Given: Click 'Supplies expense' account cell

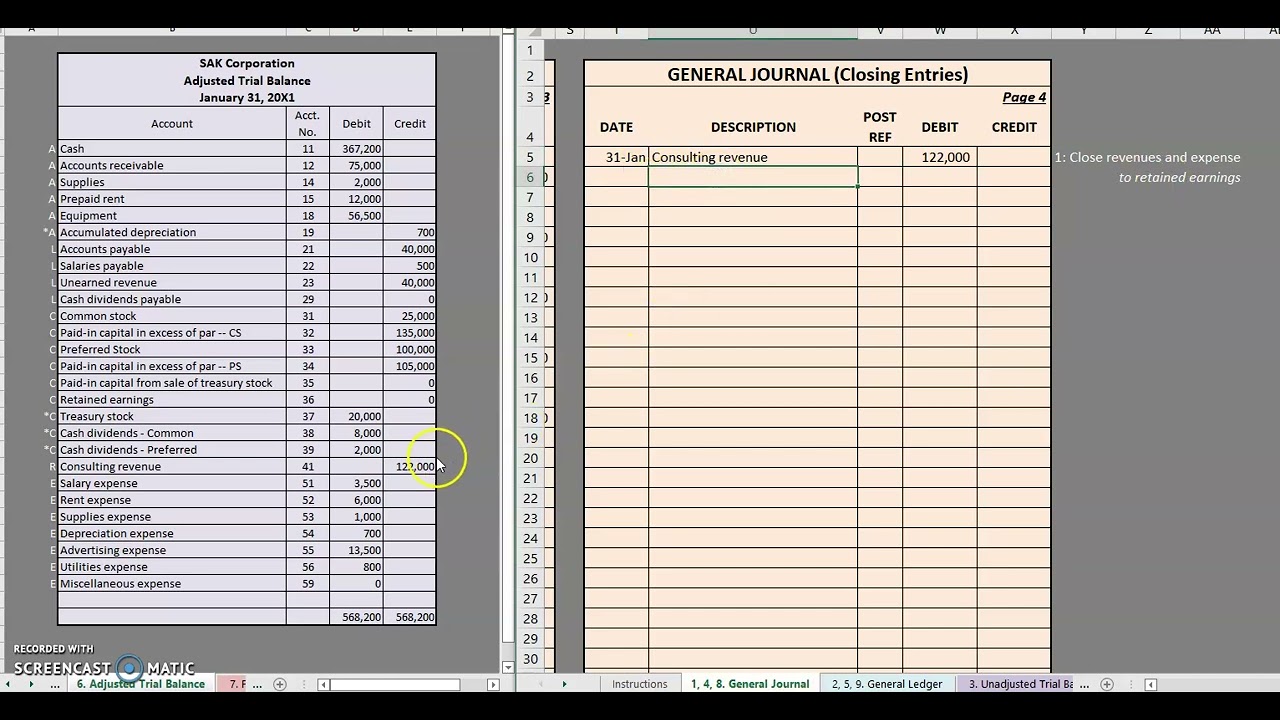Looking at the screenshot, I should click(x=172, y=516).
